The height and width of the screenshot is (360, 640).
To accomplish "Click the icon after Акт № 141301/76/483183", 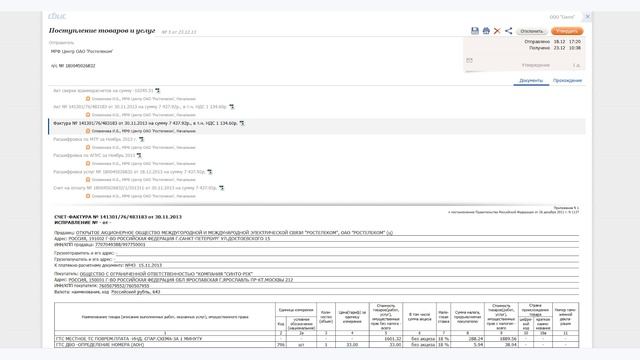I will coord(231,107).
